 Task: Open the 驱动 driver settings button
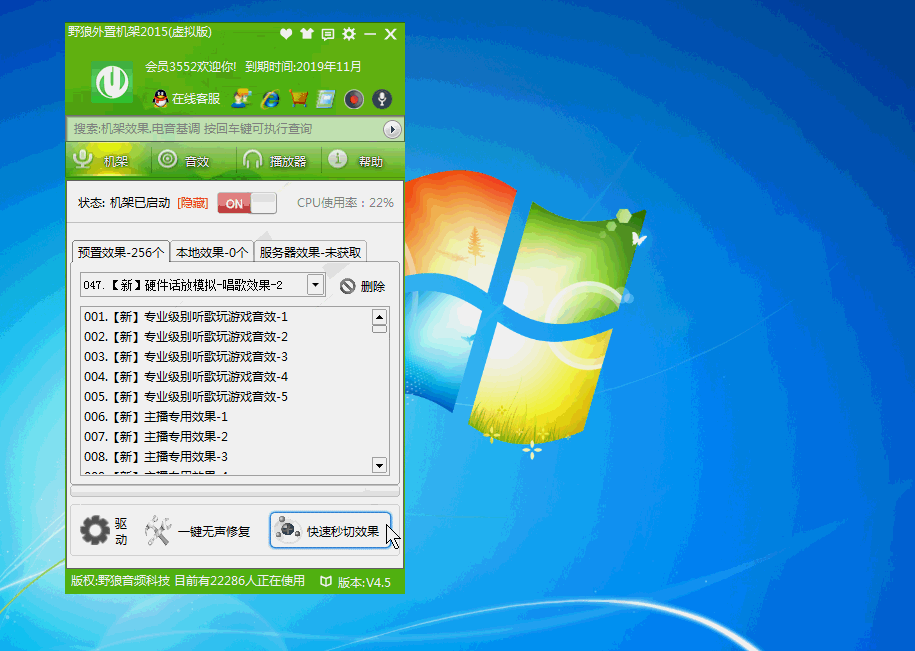tap(104, 531)
